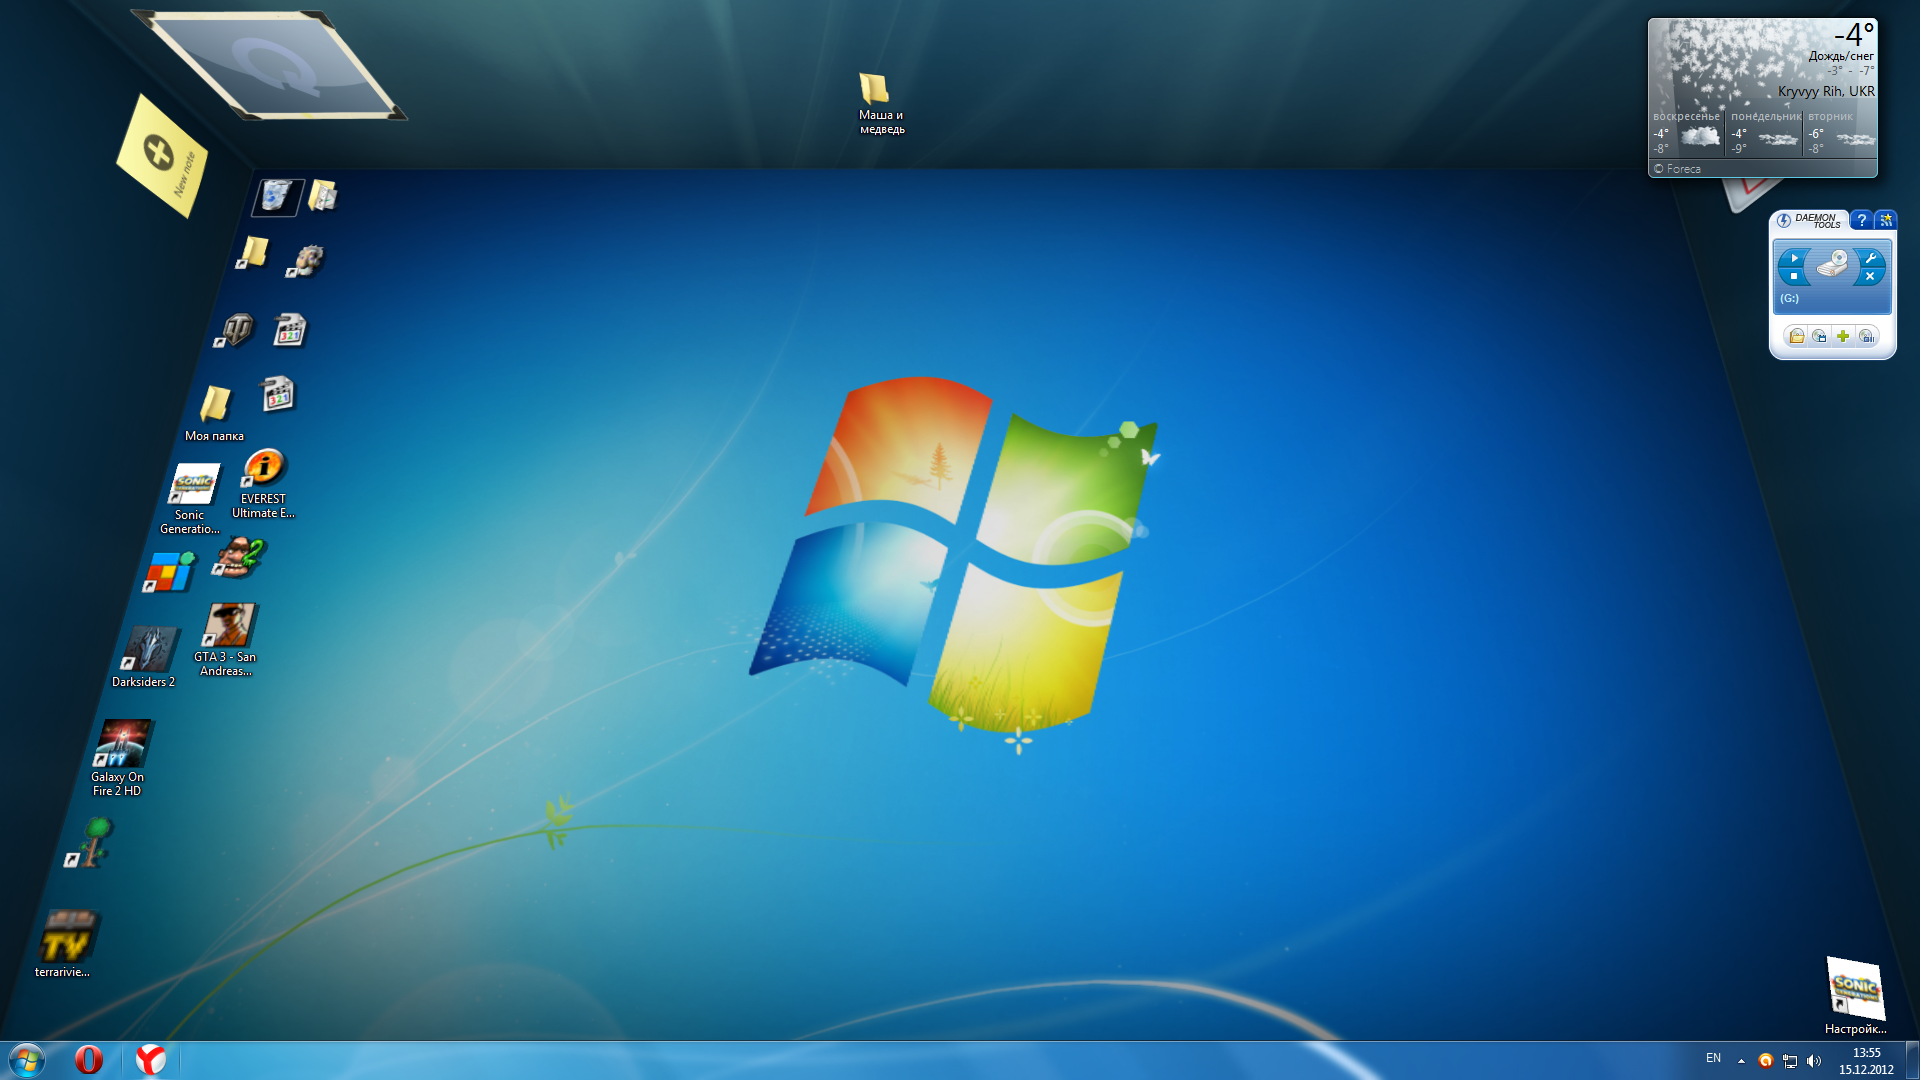Open DAEMON Tools wrench preferences
This screenshot has height=1080, width=1920.
[1870, 258]
